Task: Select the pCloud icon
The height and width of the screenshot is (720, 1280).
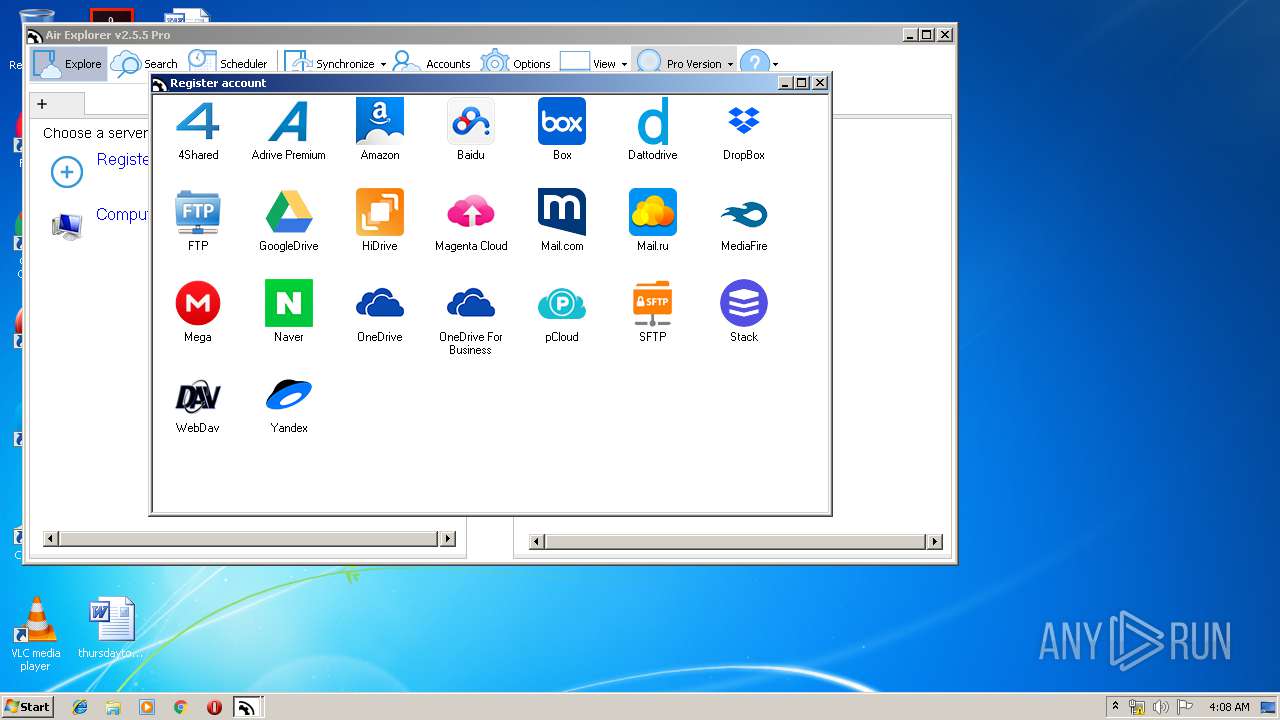Action: point(562,303)
